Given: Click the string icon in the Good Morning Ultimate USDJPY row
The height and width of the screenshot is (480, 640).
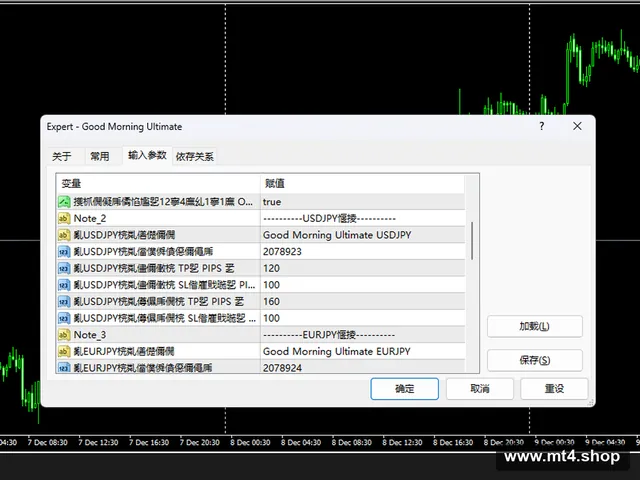Looking at the screenshot, I should tap(64, 235).
